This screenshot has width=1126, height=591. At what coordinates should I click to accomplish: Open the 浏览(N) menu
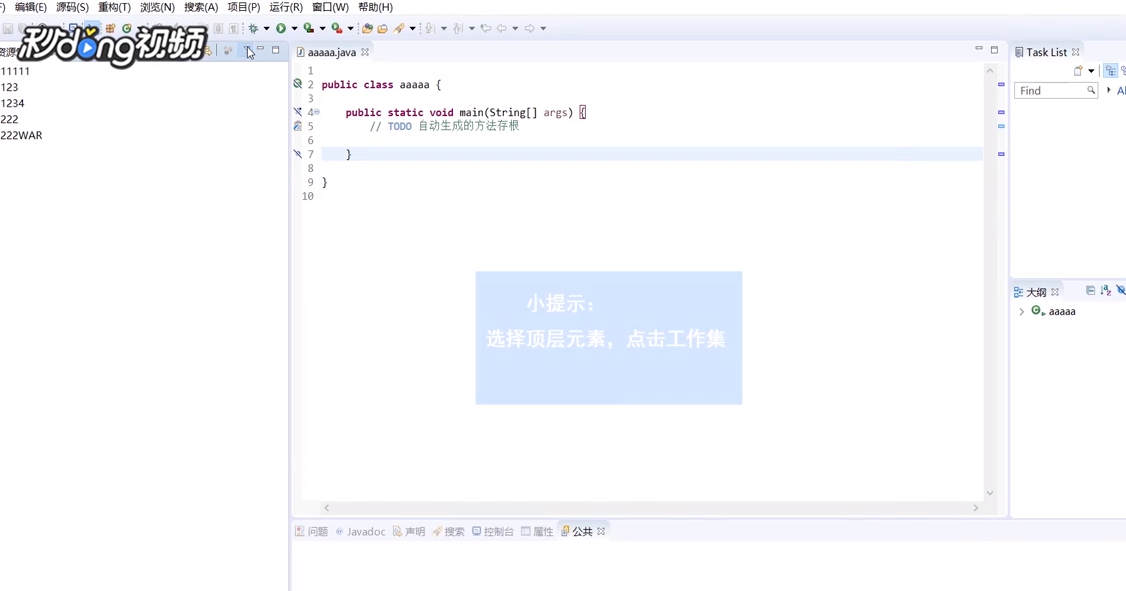(157, 7)
